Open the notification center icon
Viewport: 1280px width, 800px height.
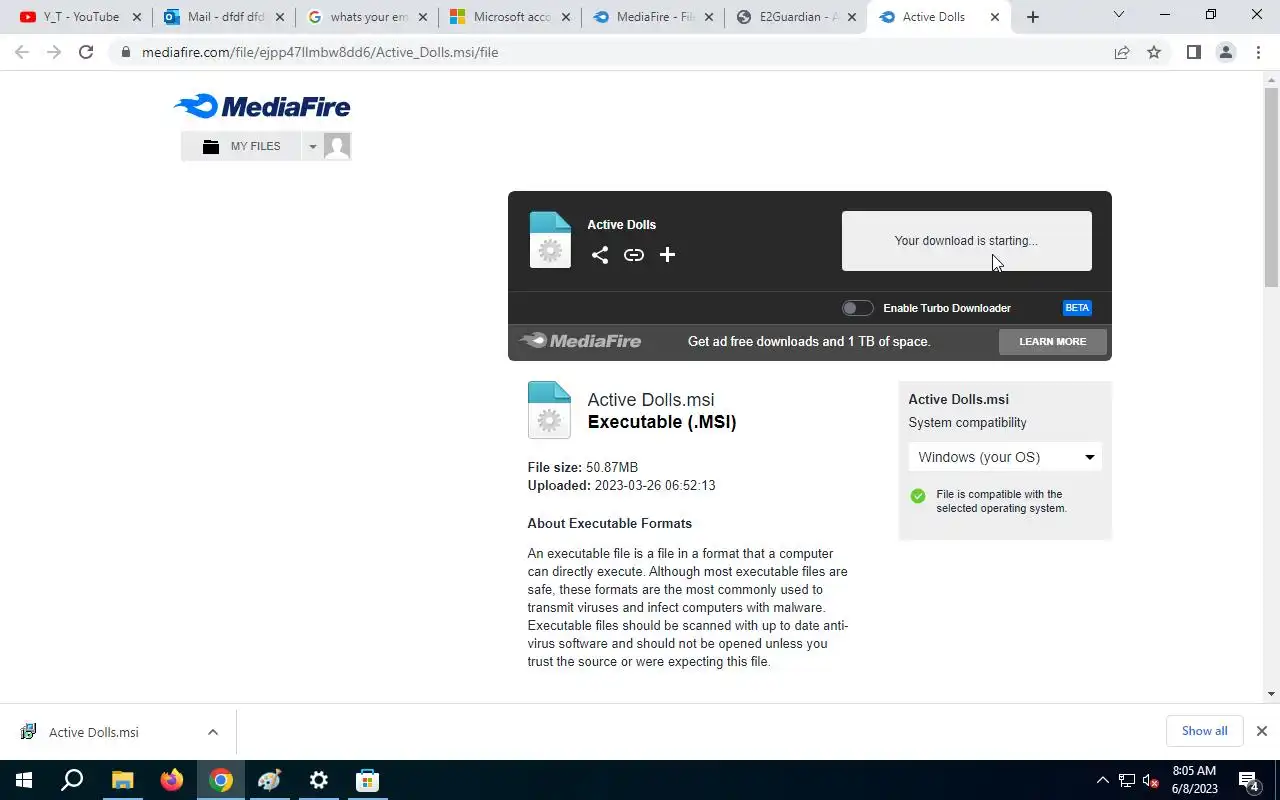(x=1248, y=780)
